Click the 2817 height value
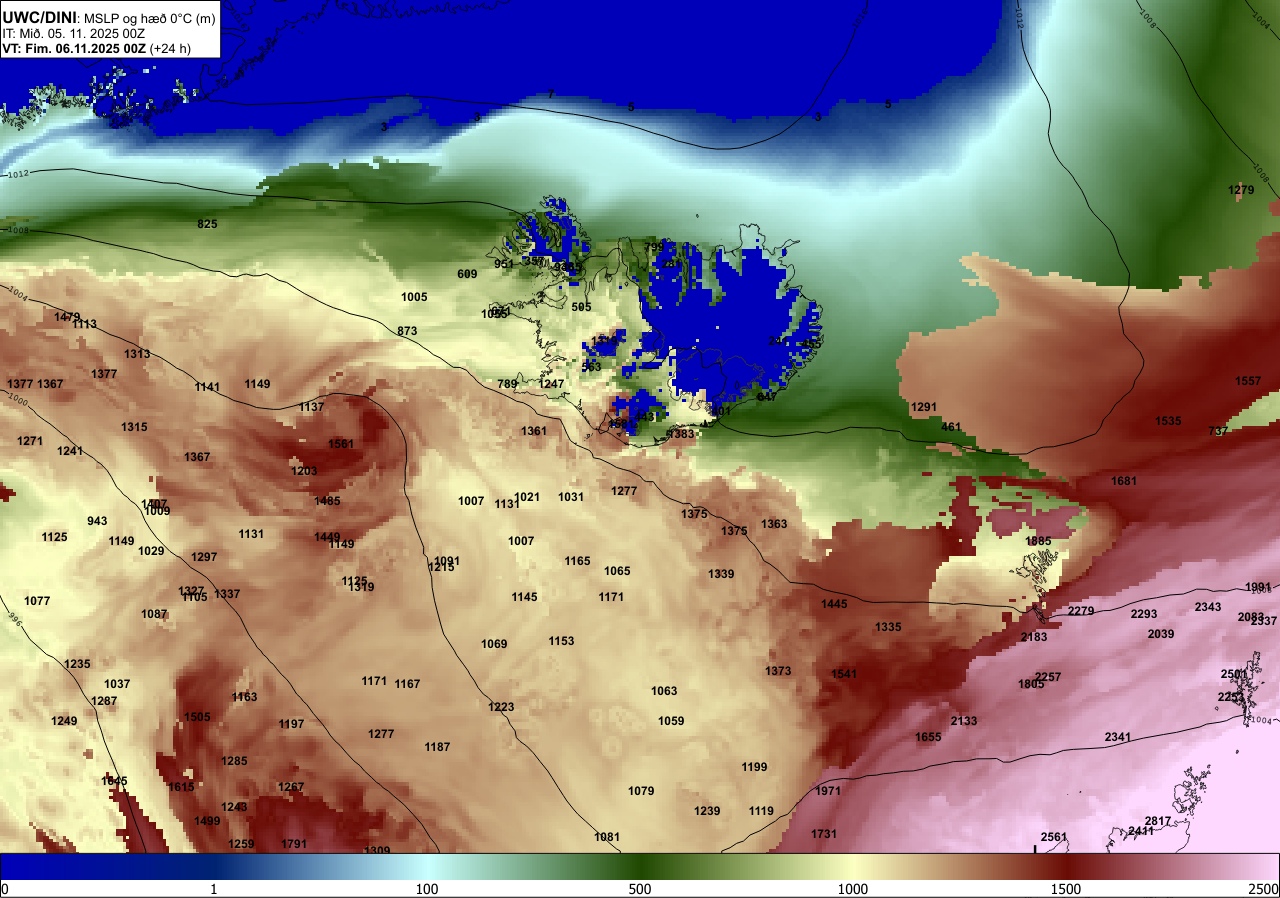Viewport: 1280px width, 898px height. click(x=1157, y=821)
